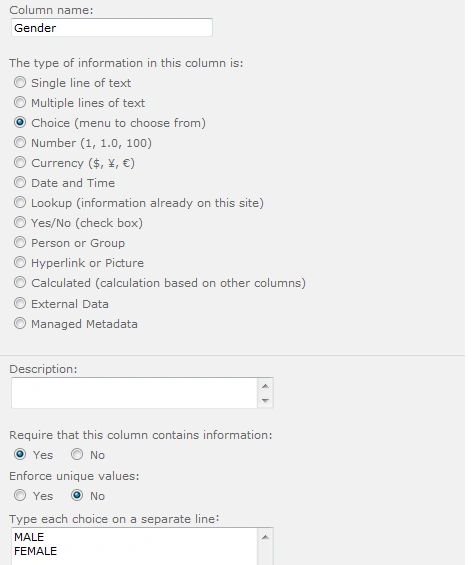Choose Multiple lines of text option
This screenshot has height=565, width=473.
tap(20, 102)
